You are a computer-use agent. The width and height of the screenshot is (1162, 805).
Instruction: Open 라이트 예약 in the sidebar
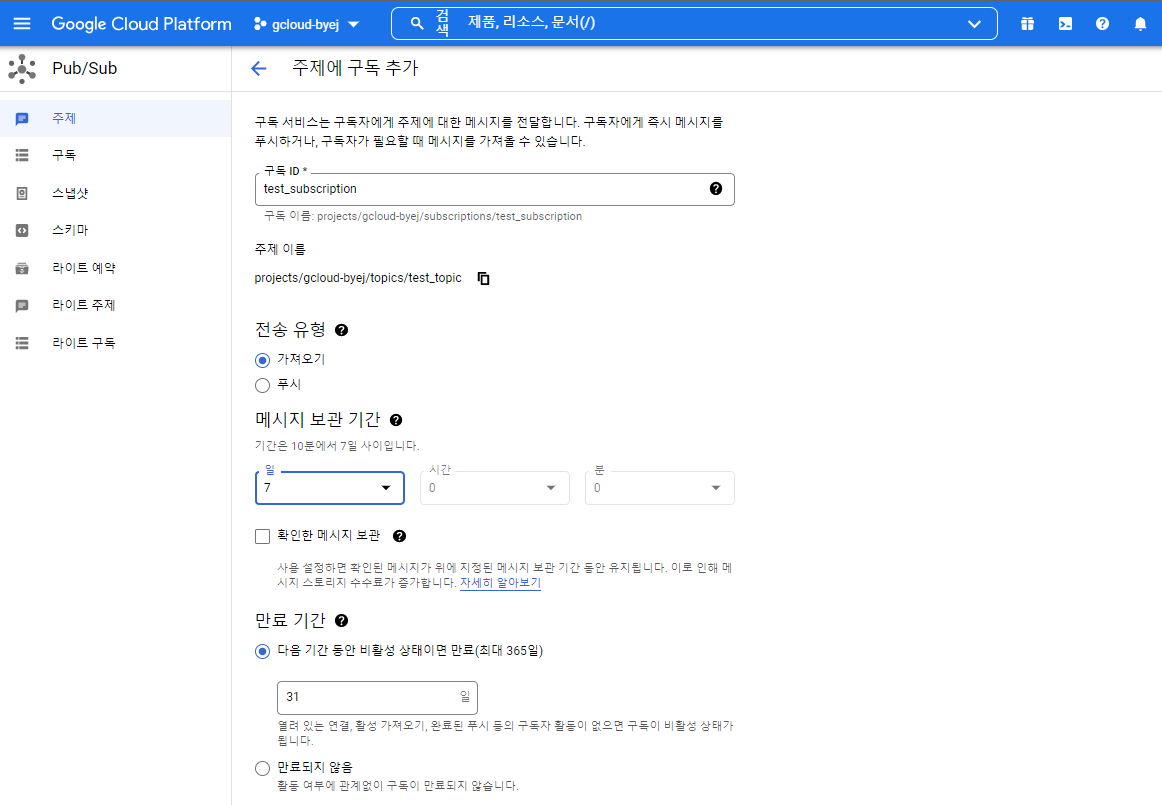[116, 268]
